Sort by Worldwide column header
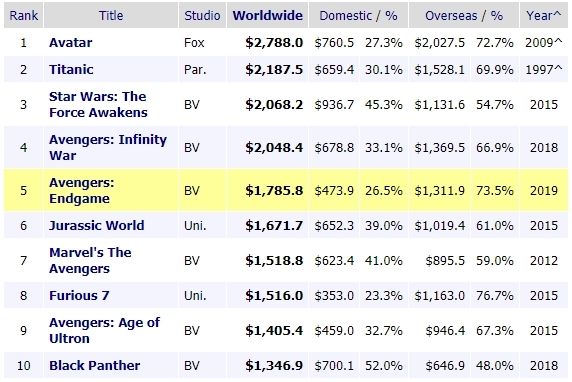The width and height of the screenshot is (572, 382). (x=268, y=16)
